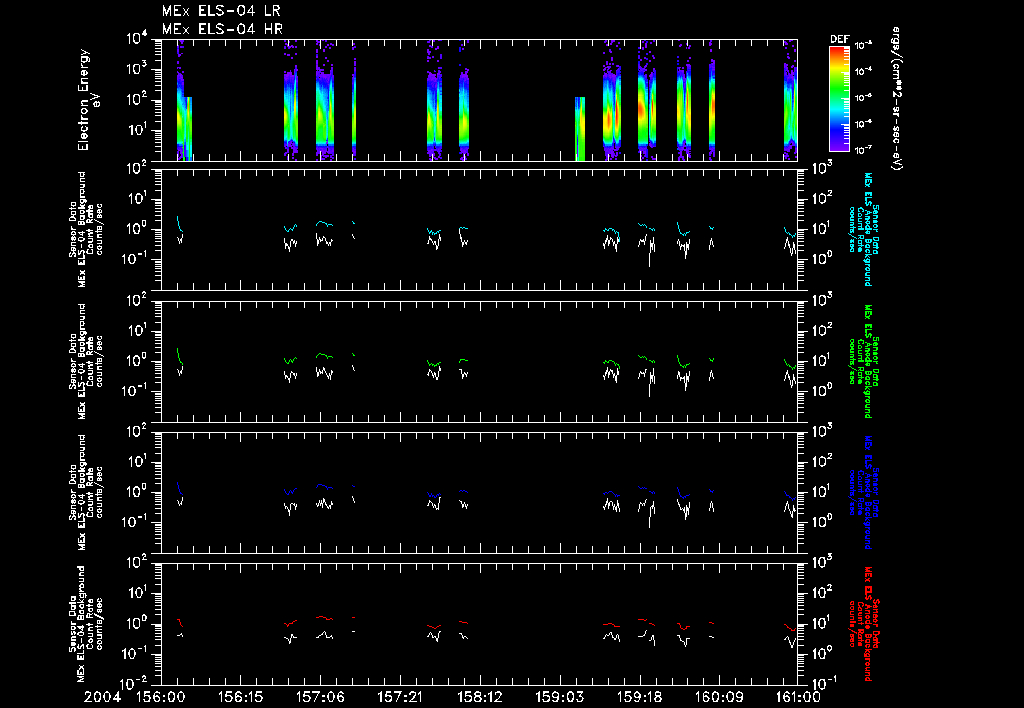Click the 10^4 tick label on the spectrogram axis
This screenshot has width=1024, height=708.
[x=136, y=39]
